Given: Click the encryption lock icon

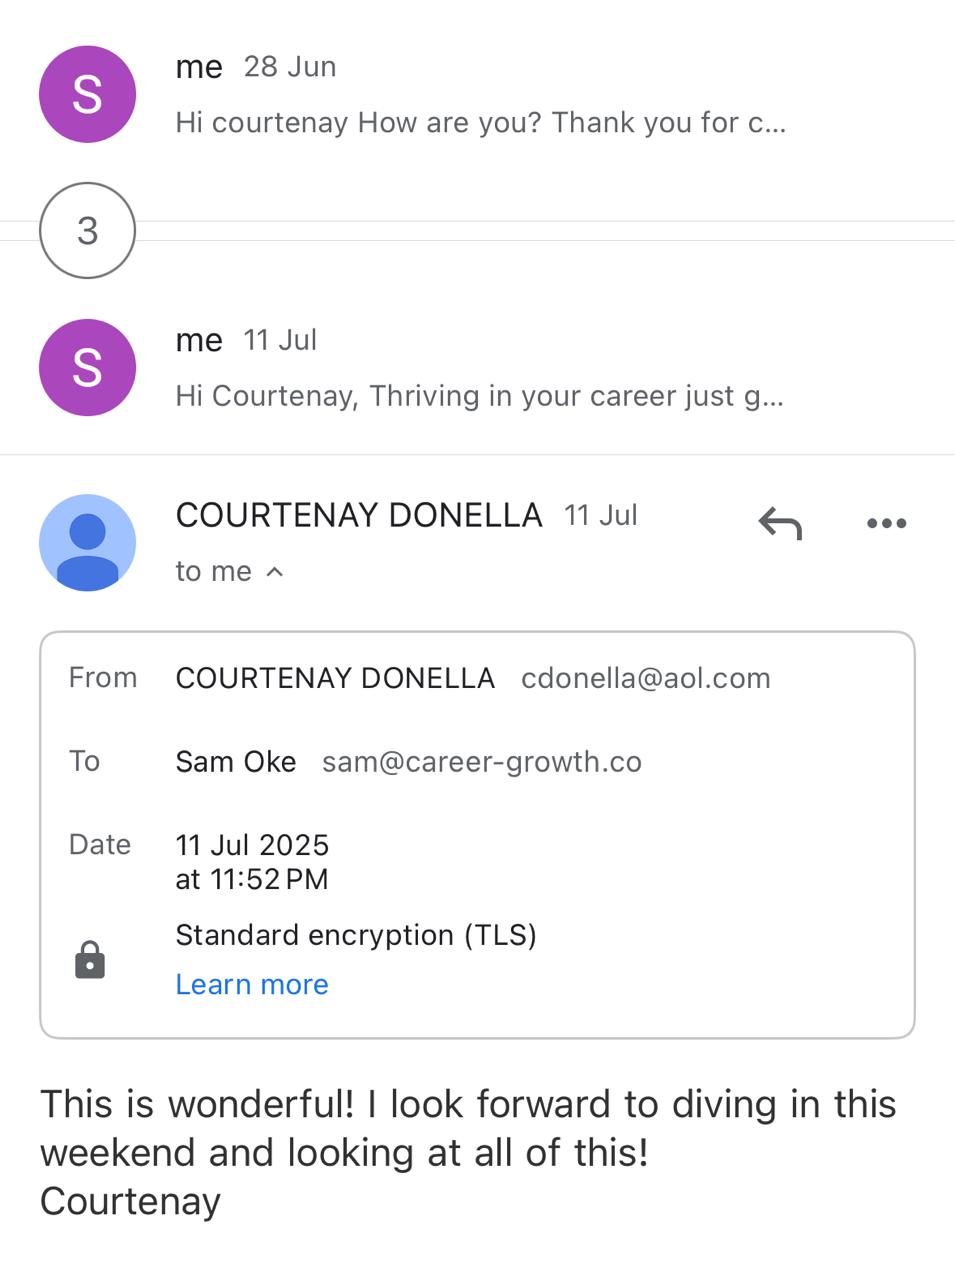Looking at the screenshot, I should click(x=90, y=960).
